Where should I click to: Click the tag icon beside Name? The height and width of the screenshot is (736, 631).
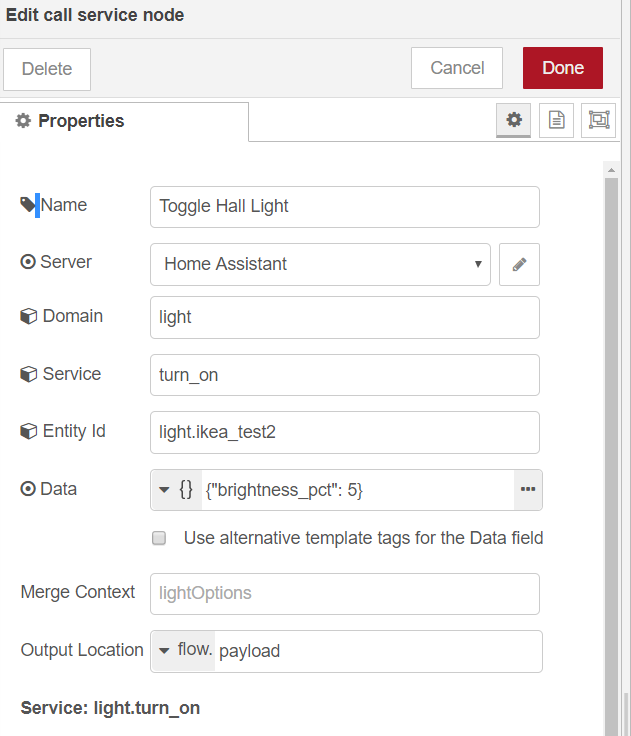tap(28, 205)
